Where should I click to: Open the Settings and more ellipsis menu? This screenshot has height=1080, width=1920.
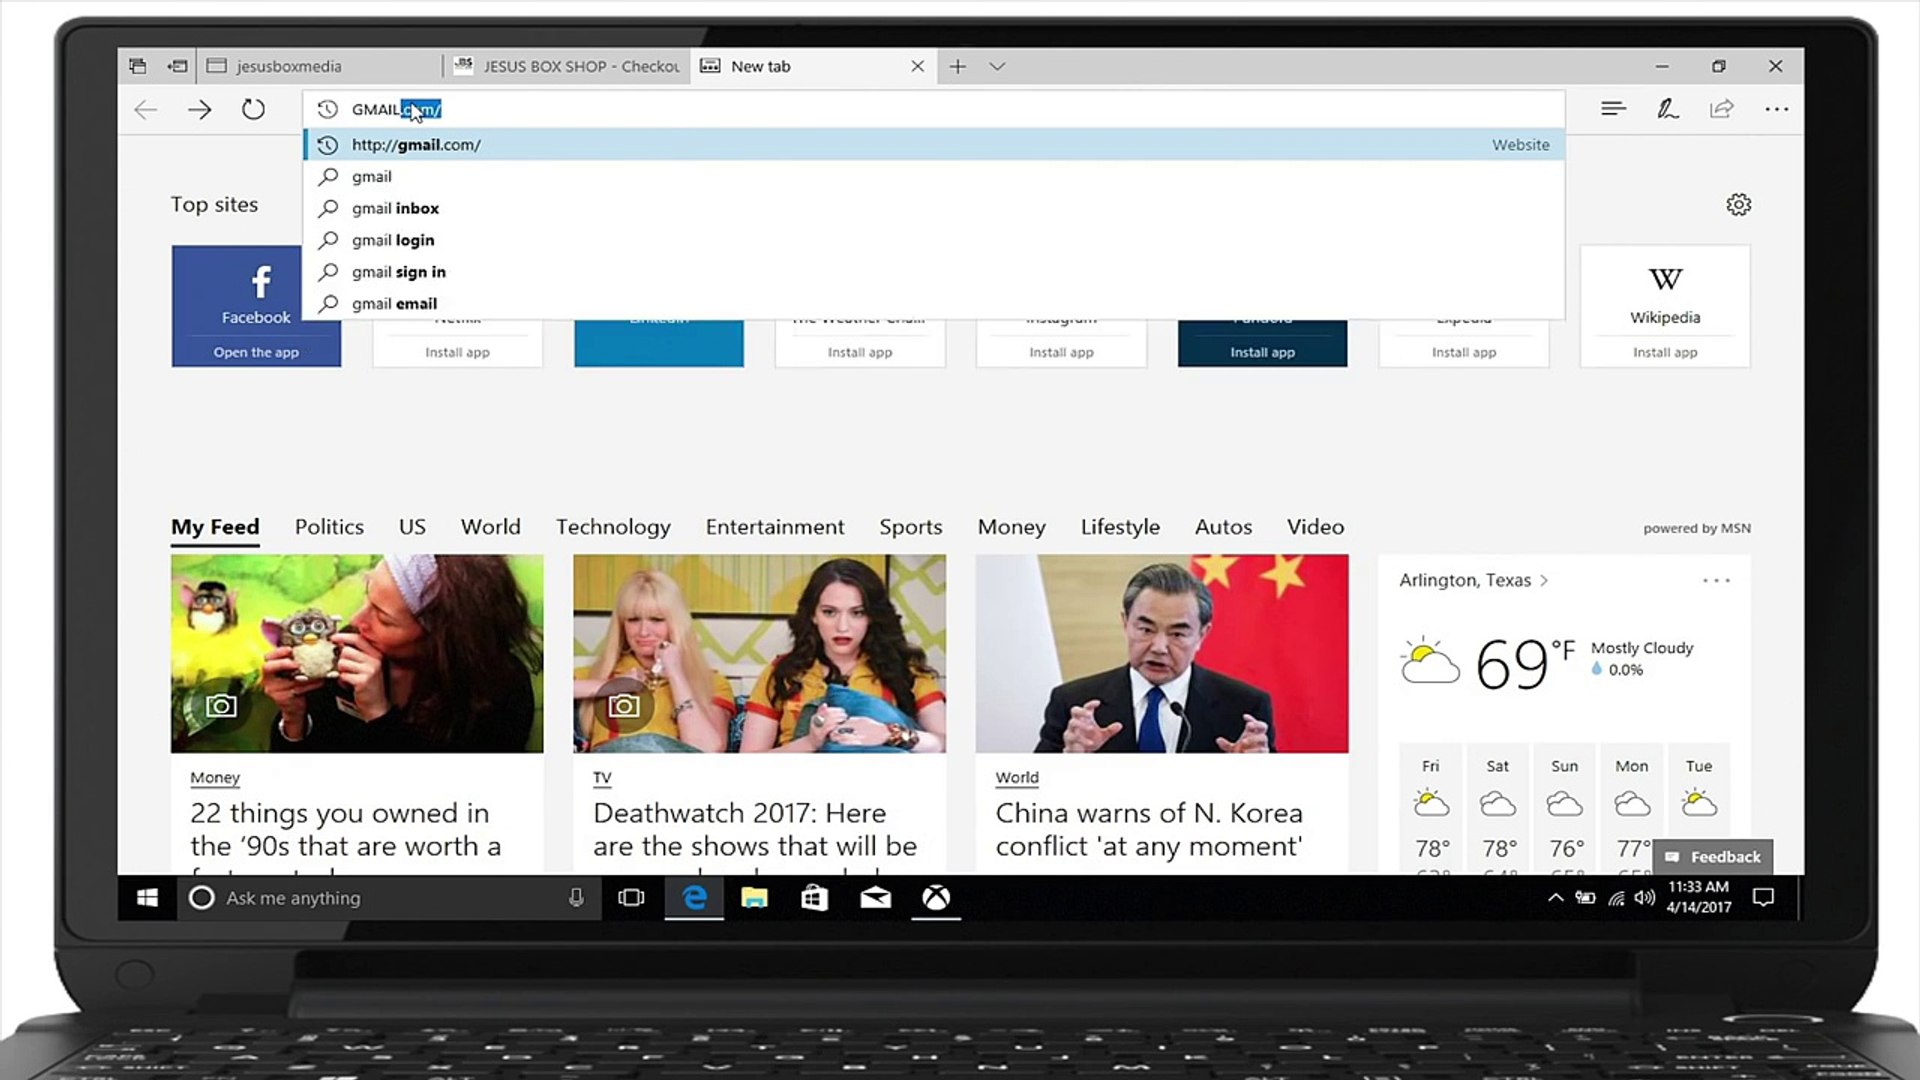[x=1776, y=109]
